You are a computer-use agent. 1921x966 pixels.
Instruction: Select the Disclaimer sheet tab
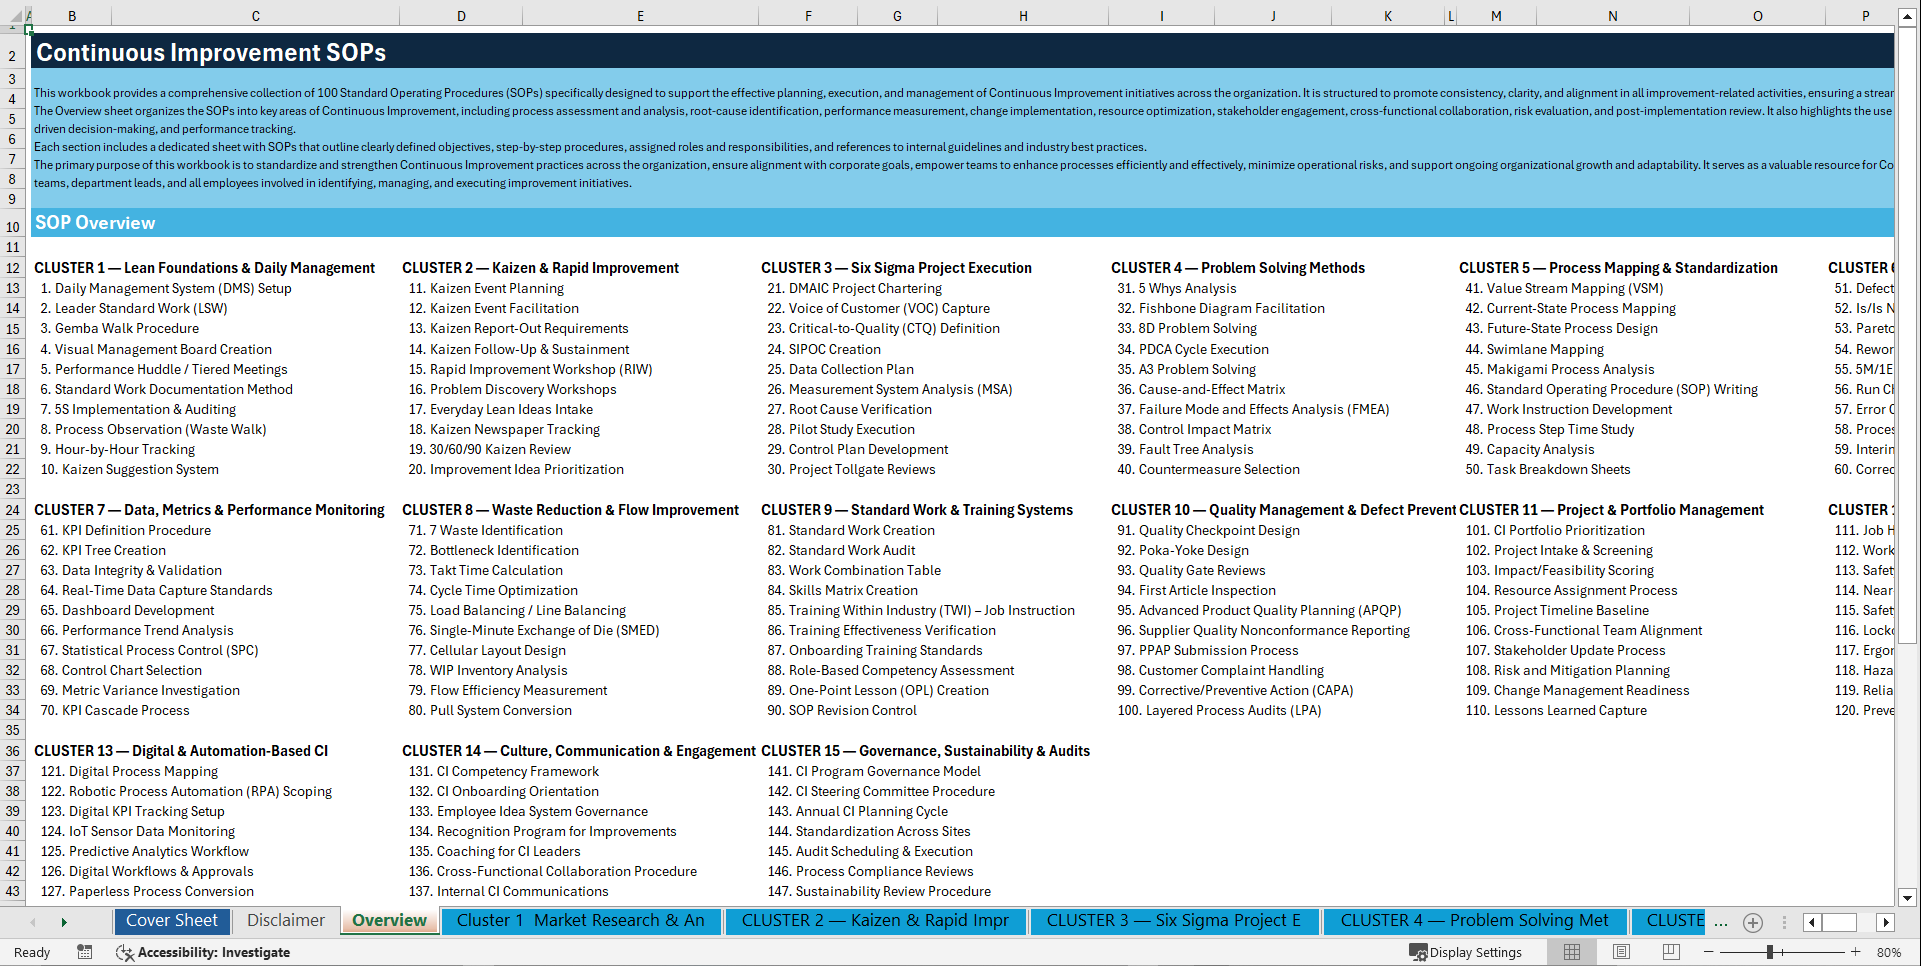point(285,920)
